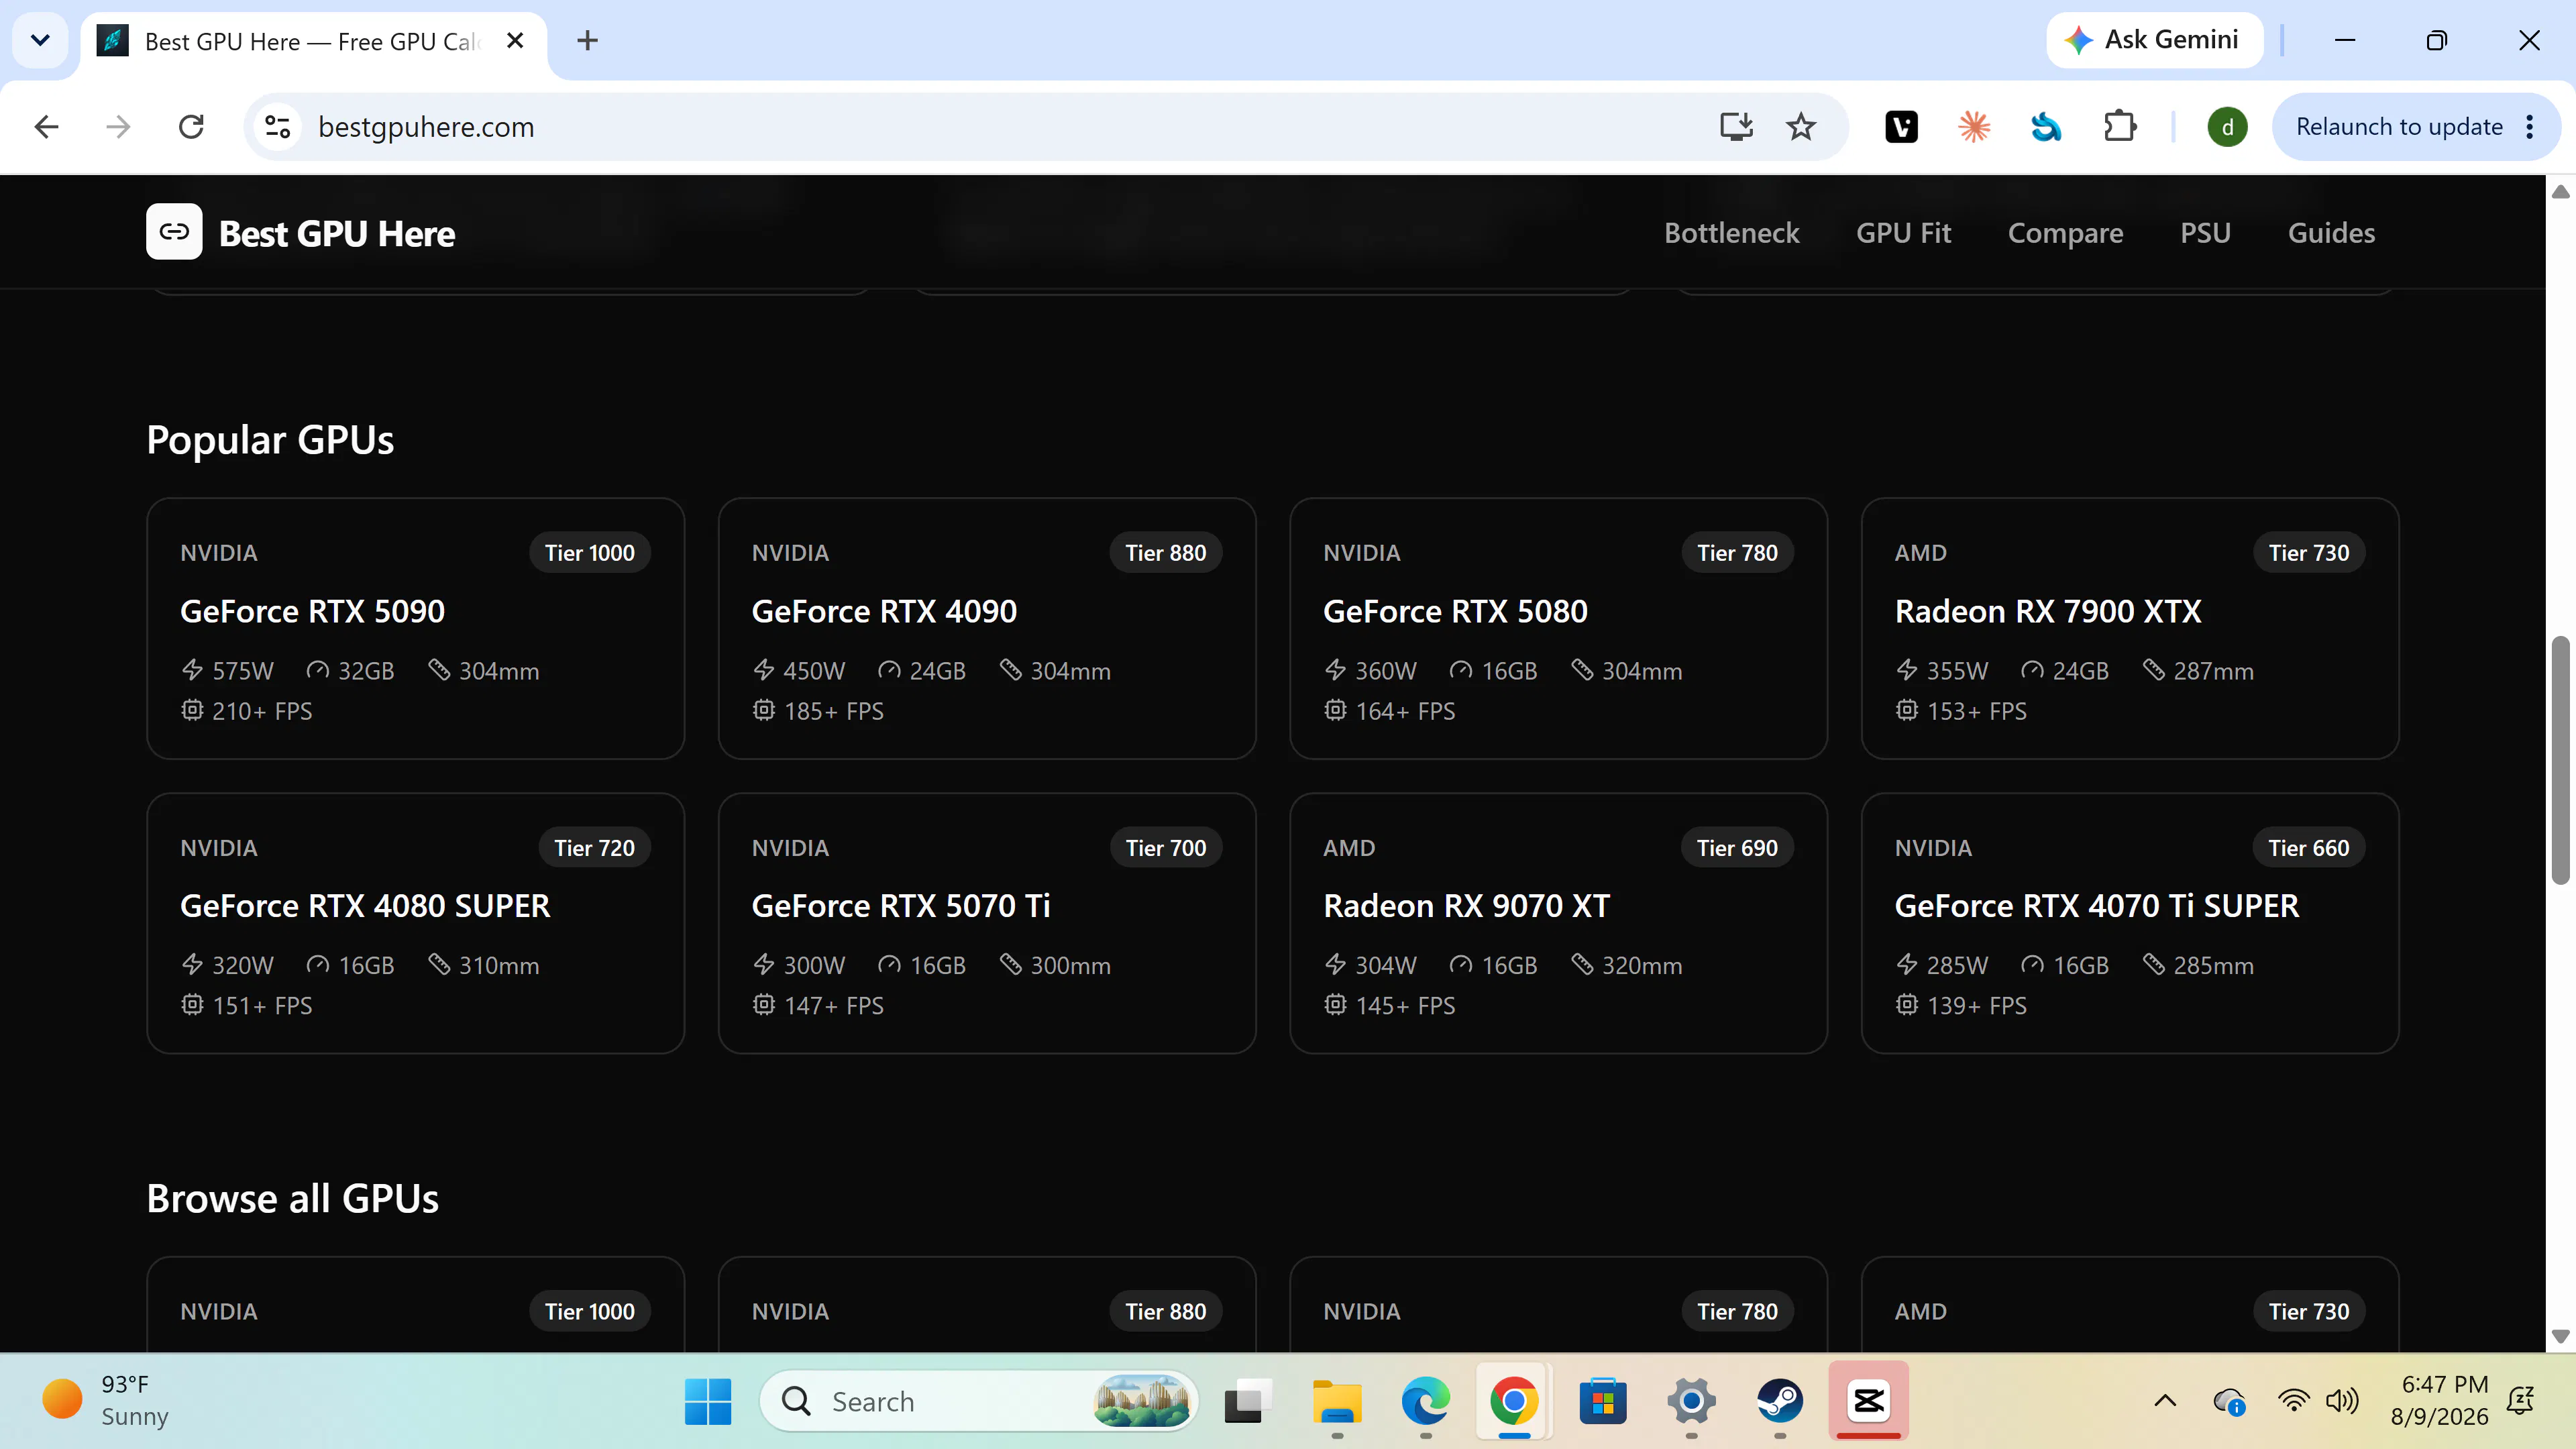
Task: Open the GeForce RTX 5080 card
Action: tap(1558, 628)
